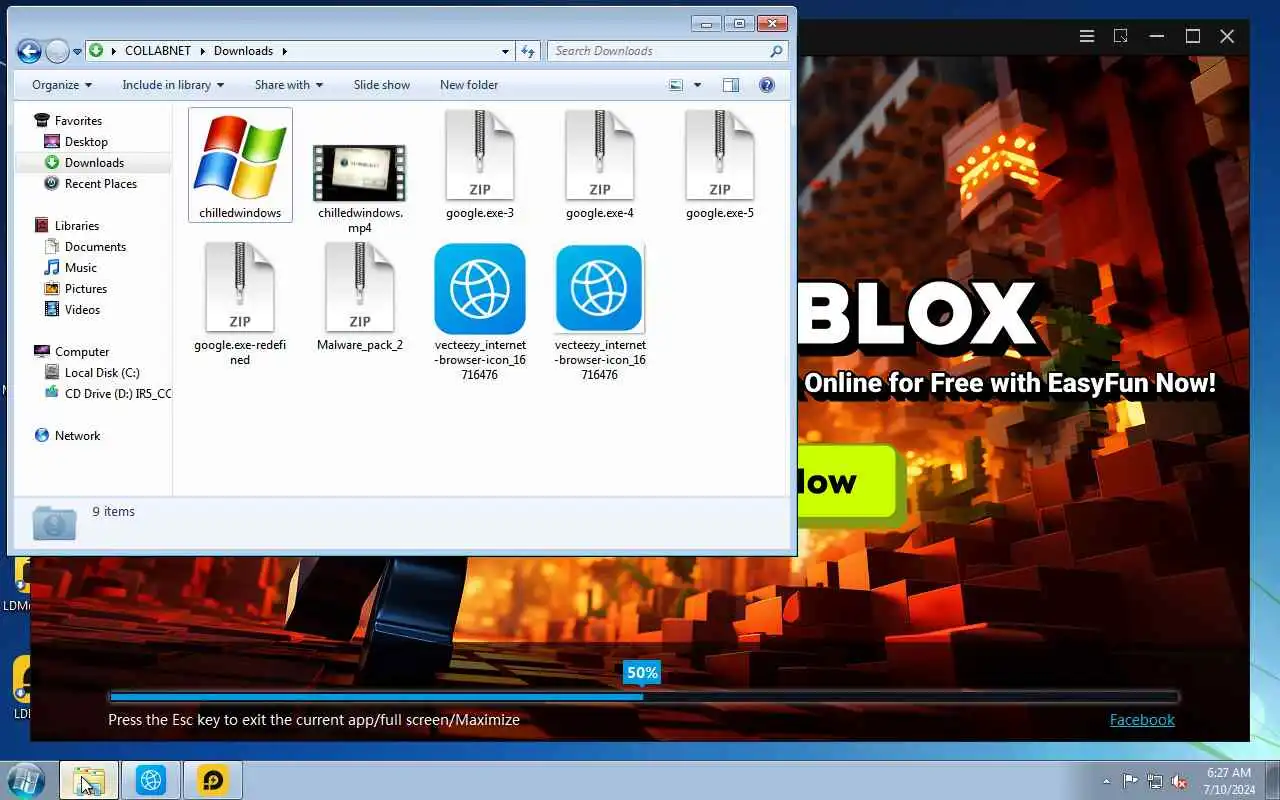Open the network tray icon
1280x800 pixels.
(x=1155, y=781)
